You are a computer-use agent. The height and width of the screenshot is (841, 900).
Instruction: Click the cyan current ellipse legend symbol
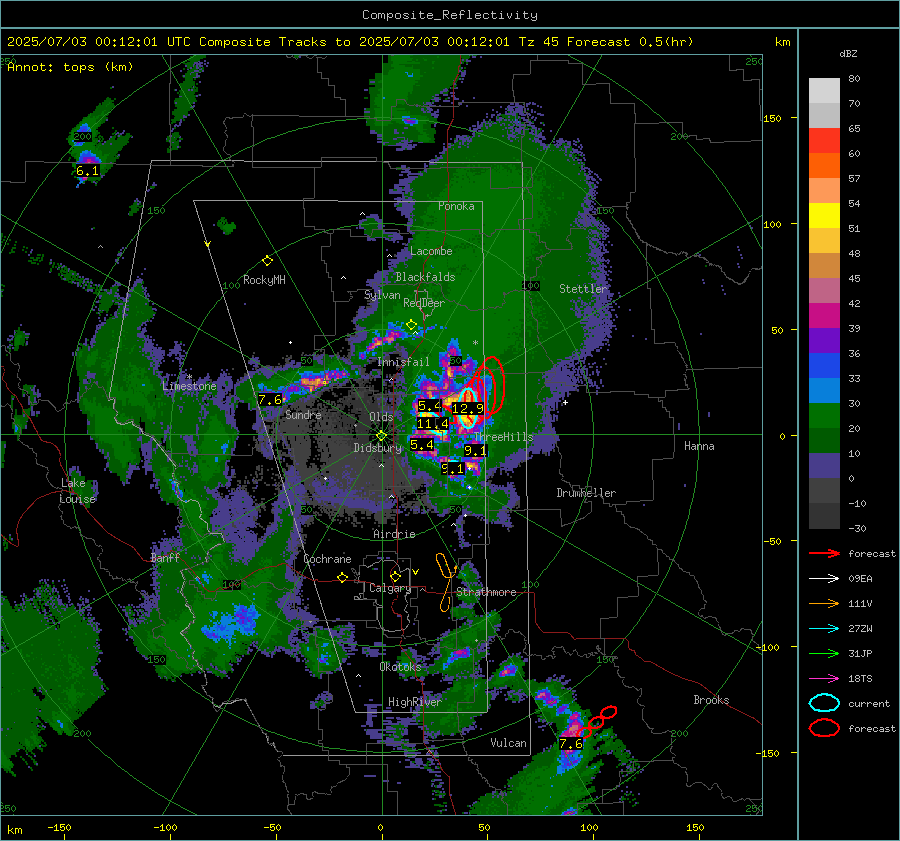click(x=824, y=703)
